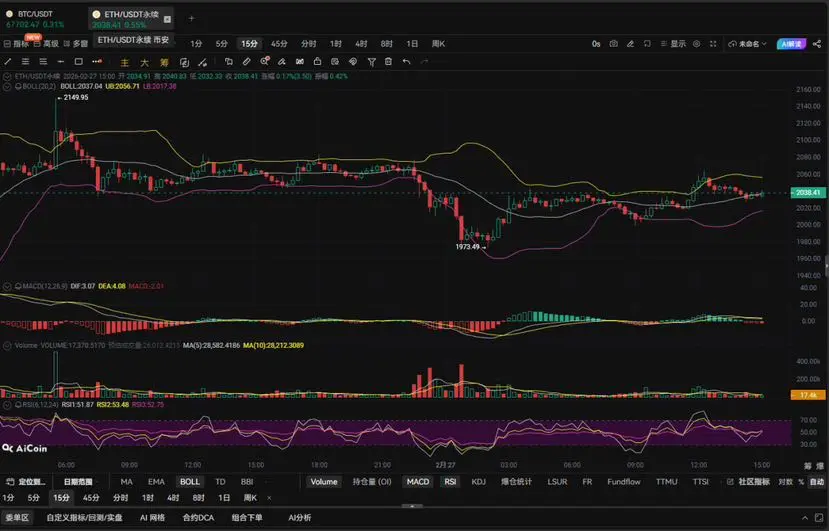Select the horizontal line drawing tool
Screen dimensions: 829x531
(61, 62)
